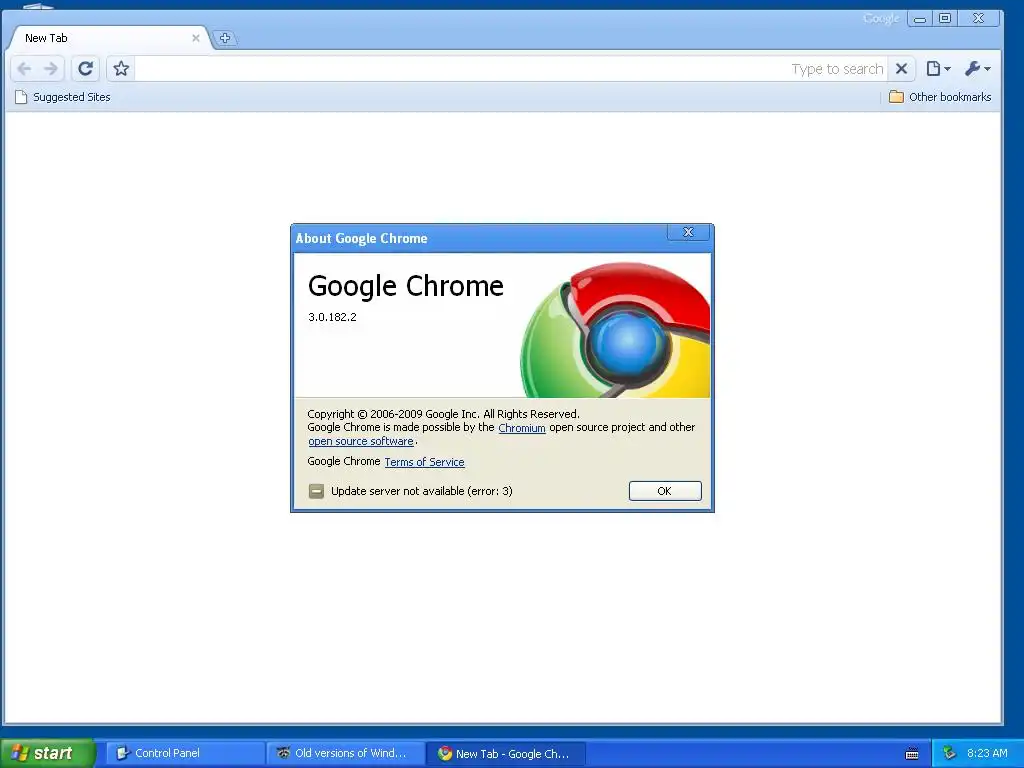This screenshot has height=768, width=1024.
Task: Confirm the About dialog with OK
Action: click(665, 491)
